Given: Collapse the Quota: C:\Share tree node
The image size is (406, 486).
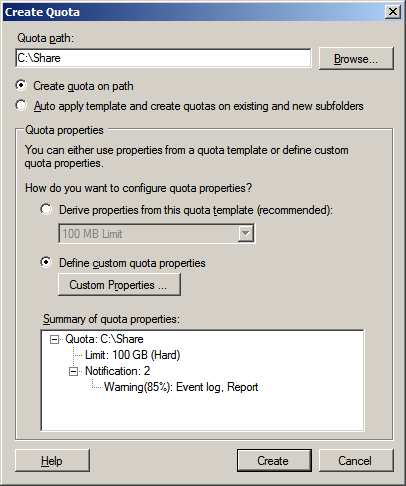Looking at the screenshot, I should pyautogui.click(x=54, y=339).
